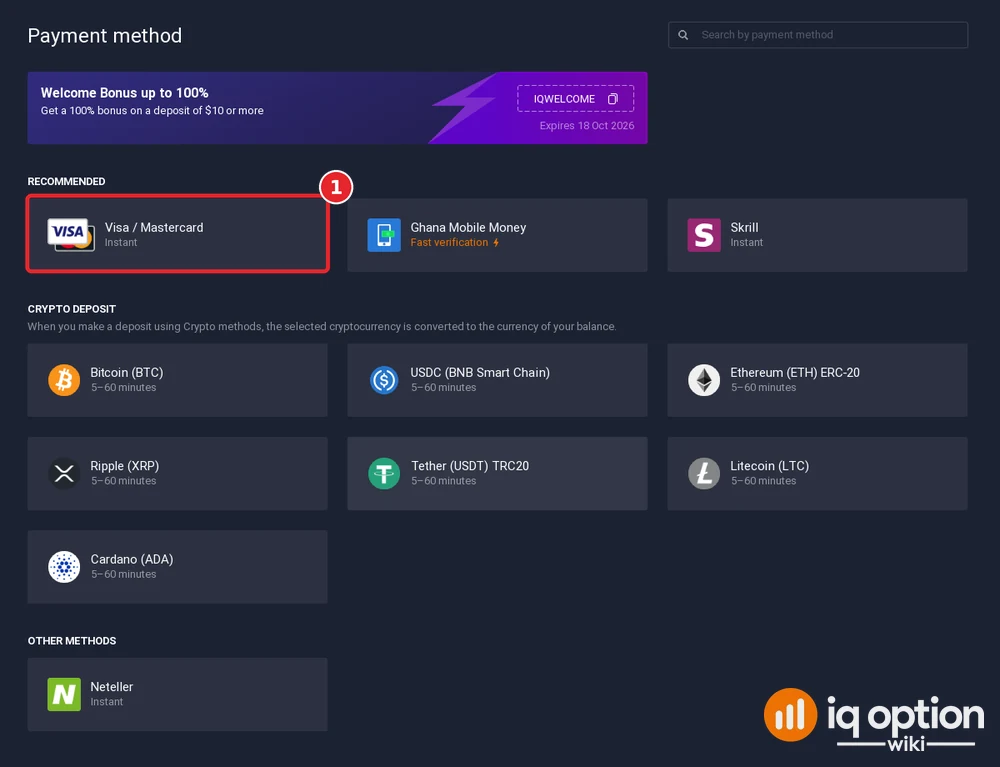The image size is (1000, 767).
Task: Select the Ghana Mobile Money label
Action: click(468, 228)
